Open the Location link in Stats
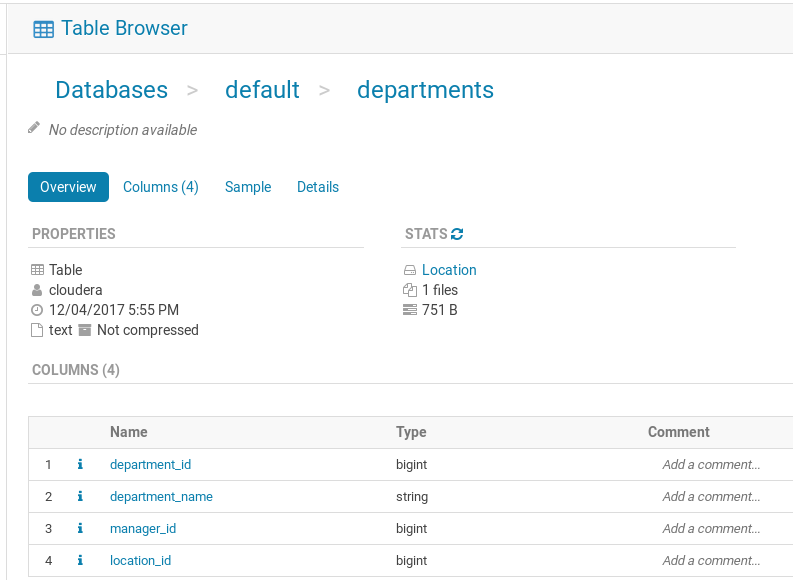 click(449, 270)
